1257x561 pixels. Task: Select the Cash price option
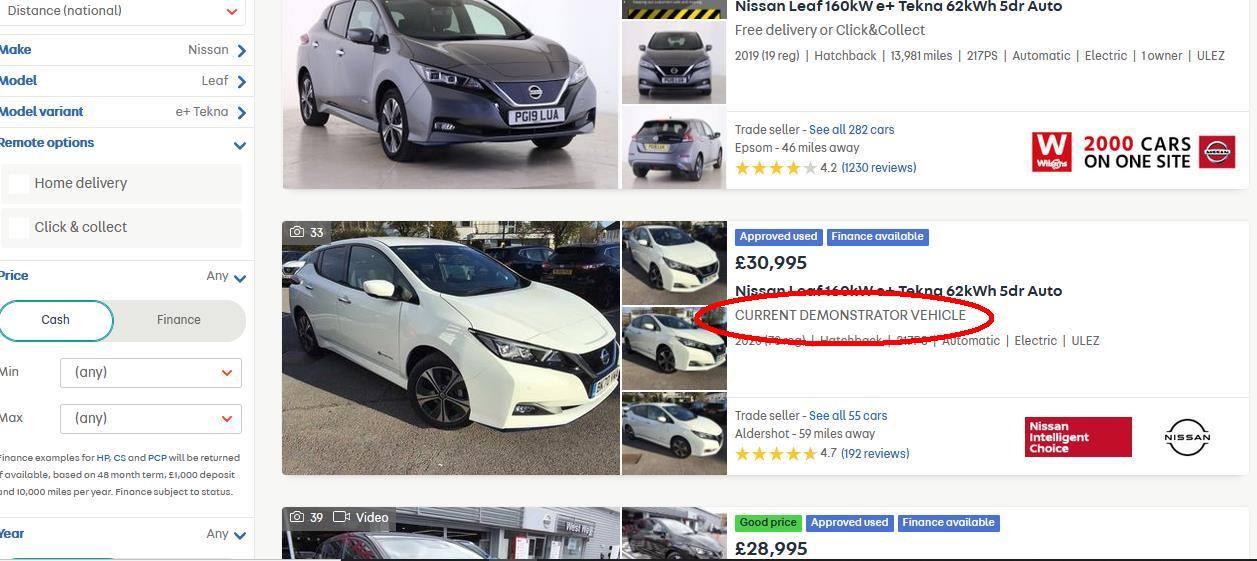pyautogui.click(x=56, y=320)
